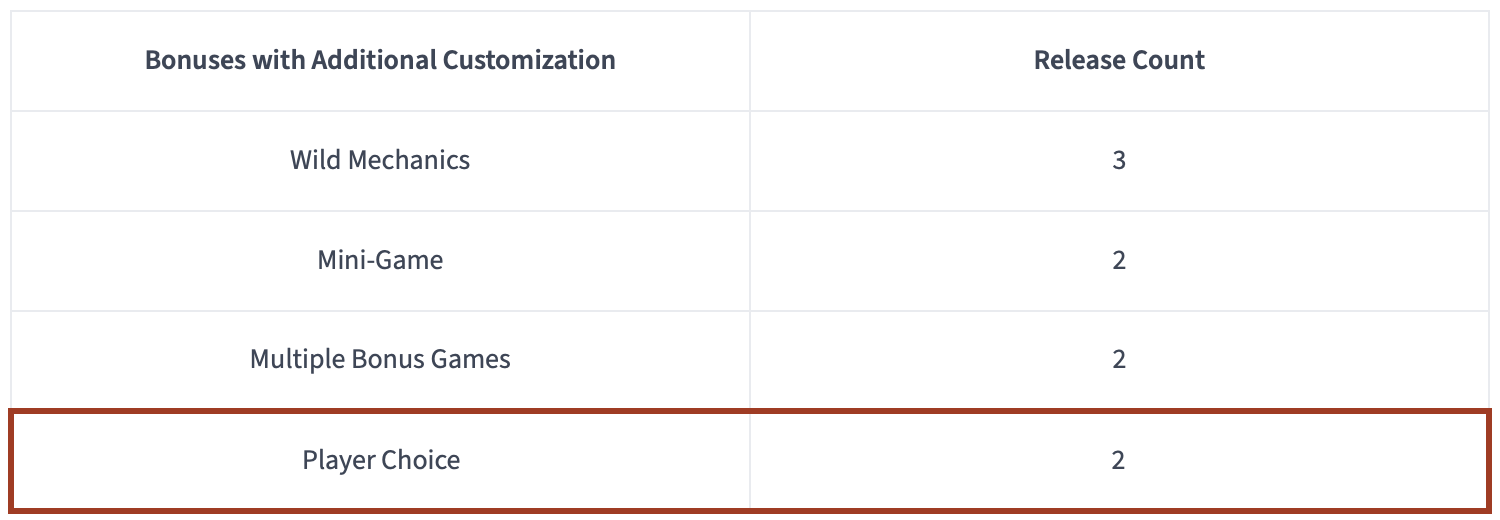Click the Mini-Game release count value
This screenshot has height=520, width=1500.
click(x=1119, y=260)
